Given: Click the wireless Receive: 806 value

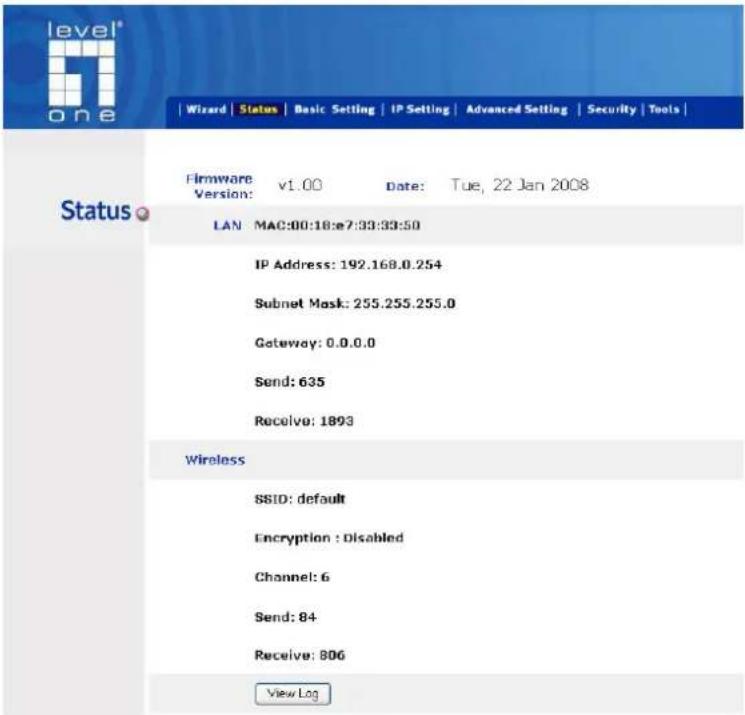Looking at the screenshot, I should click(300, 656).
